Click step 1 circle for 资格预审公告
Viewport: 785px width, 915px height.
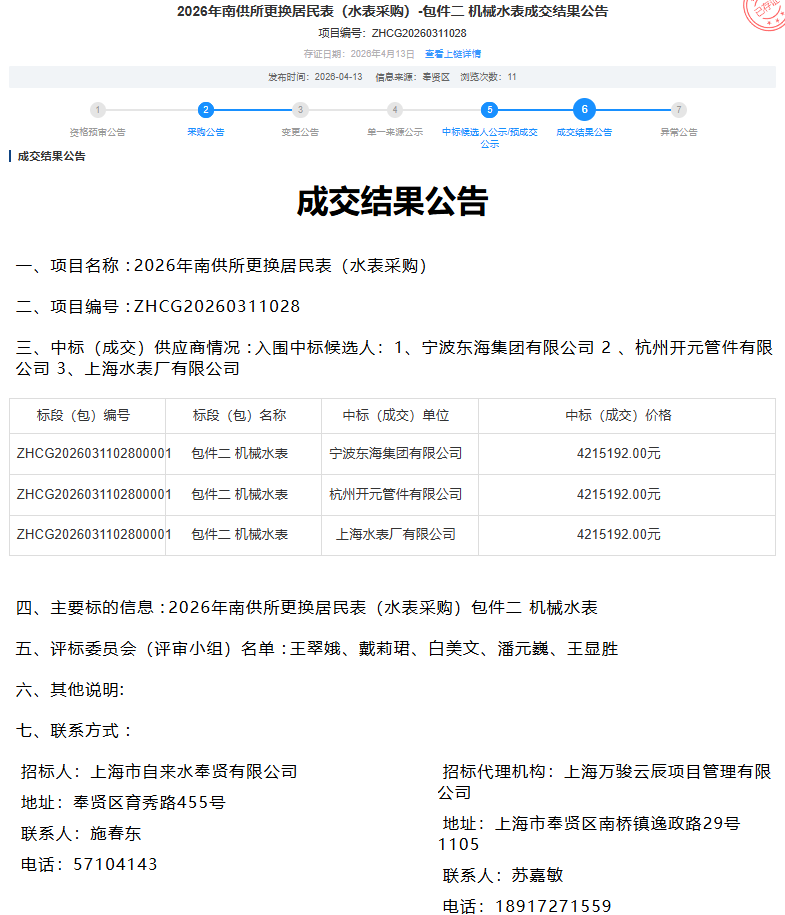pos(97,110)
